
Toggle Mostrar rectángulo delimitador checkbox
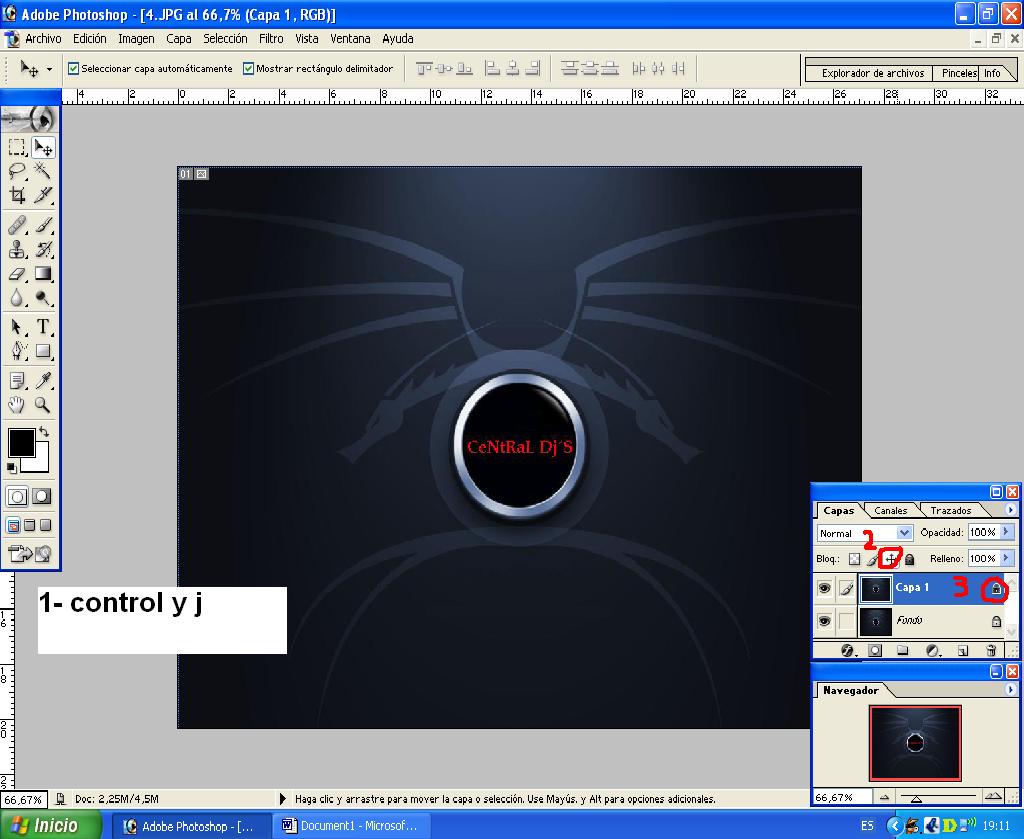click(x=248, y=69)
